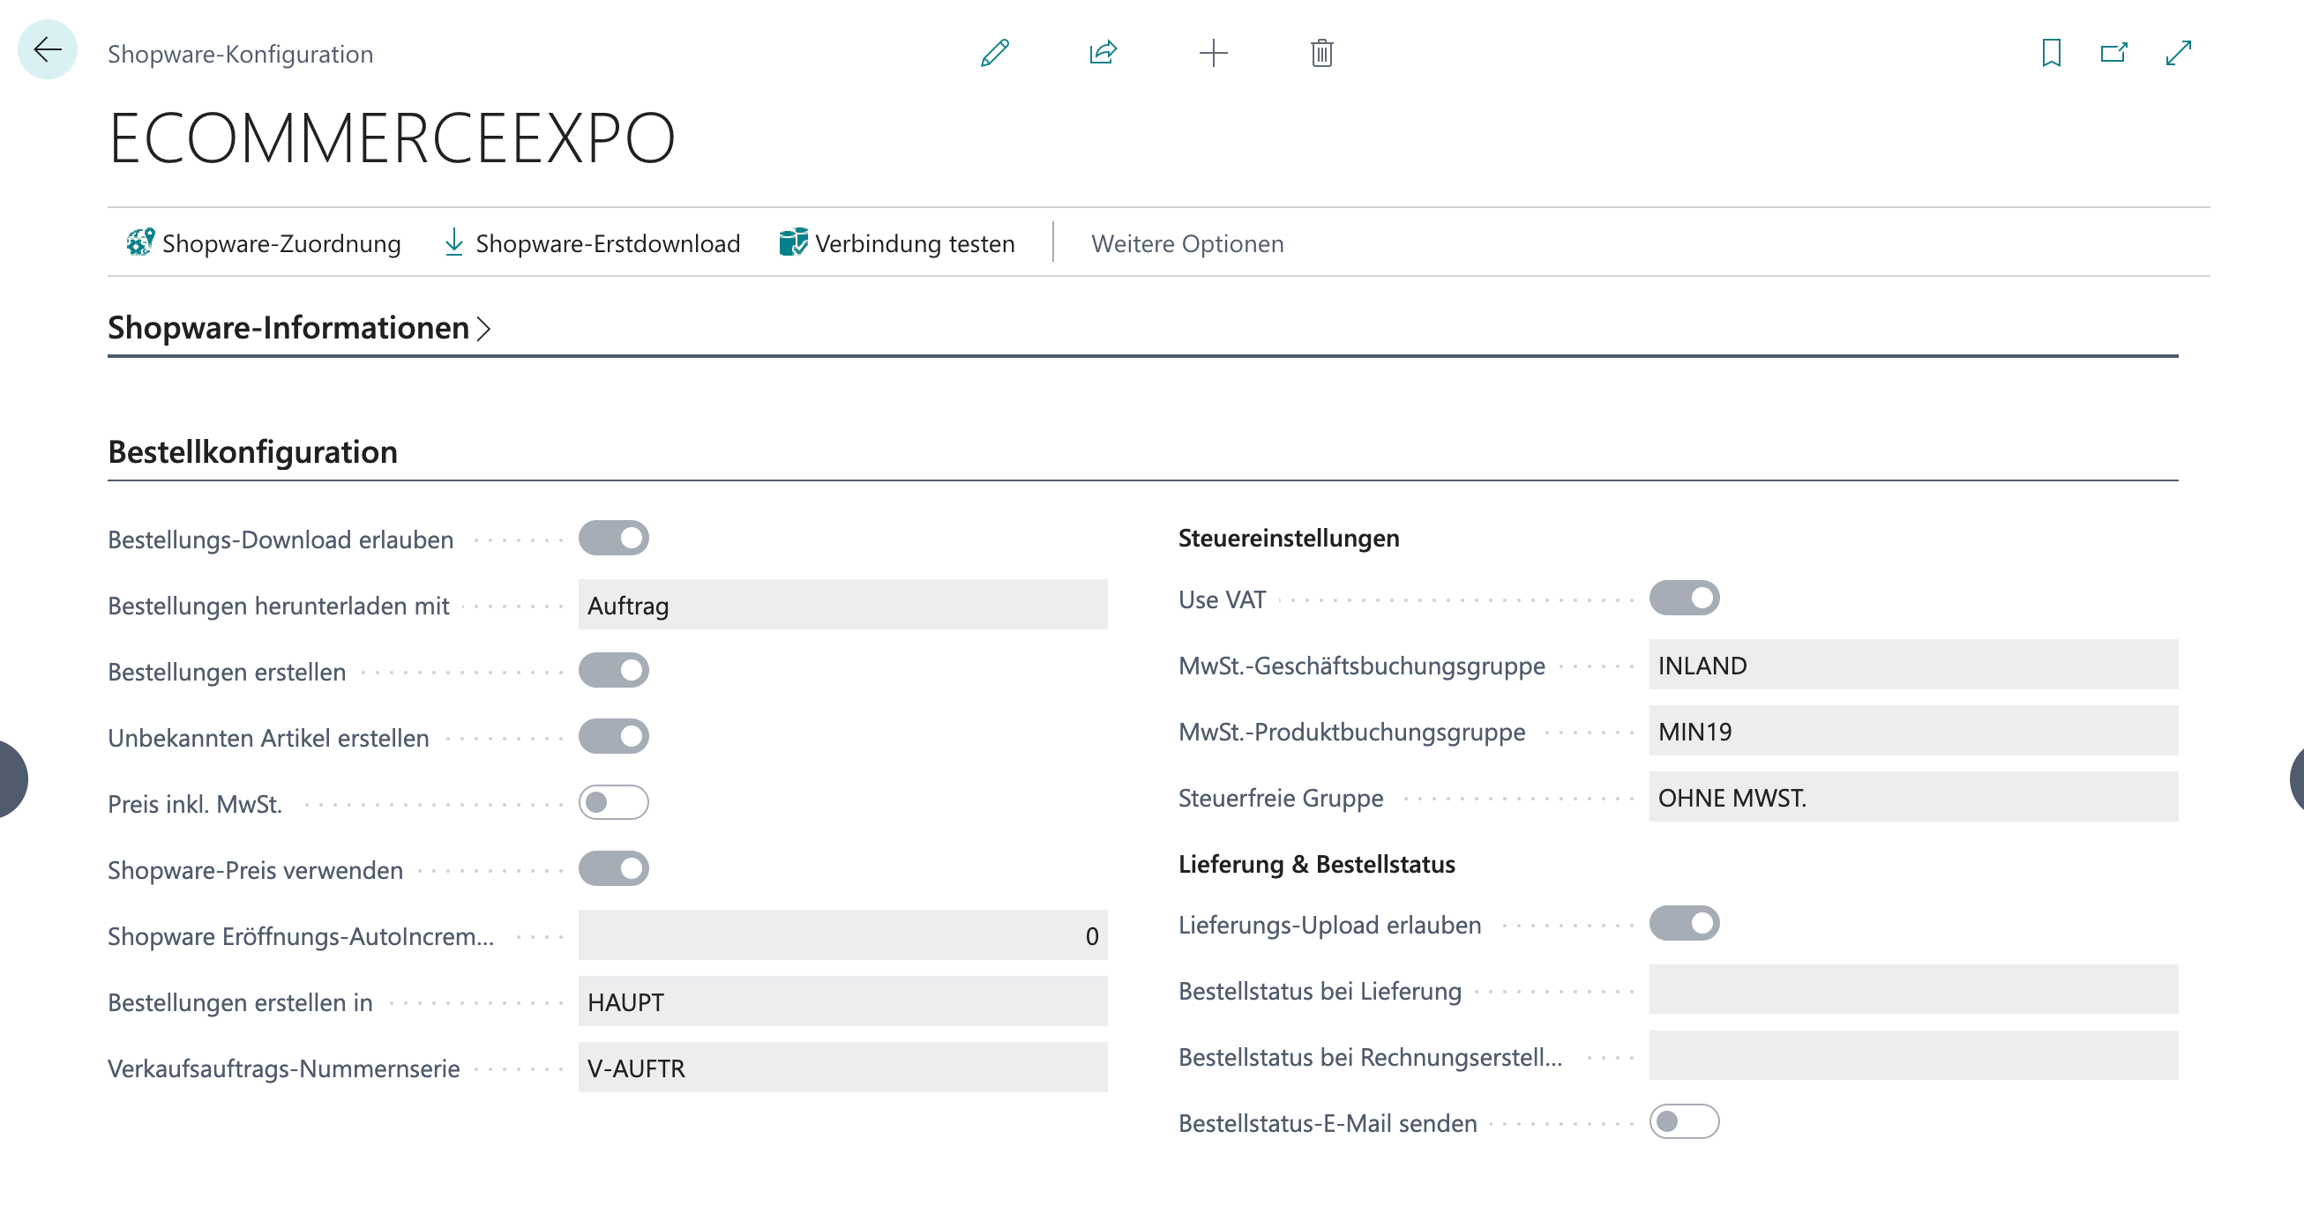
Task: Click the Verkaufsauftrags-Nummernserie label
Action: (x=284, y=1068)
